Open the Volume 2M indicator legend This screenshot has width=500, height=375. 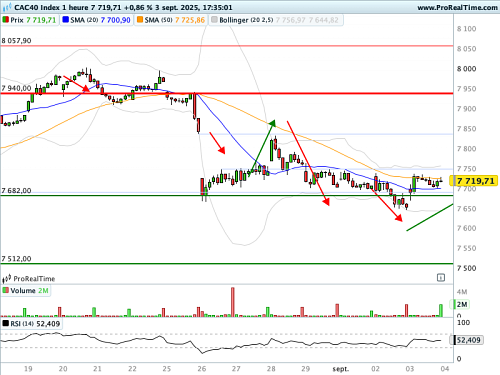point(26,291)
